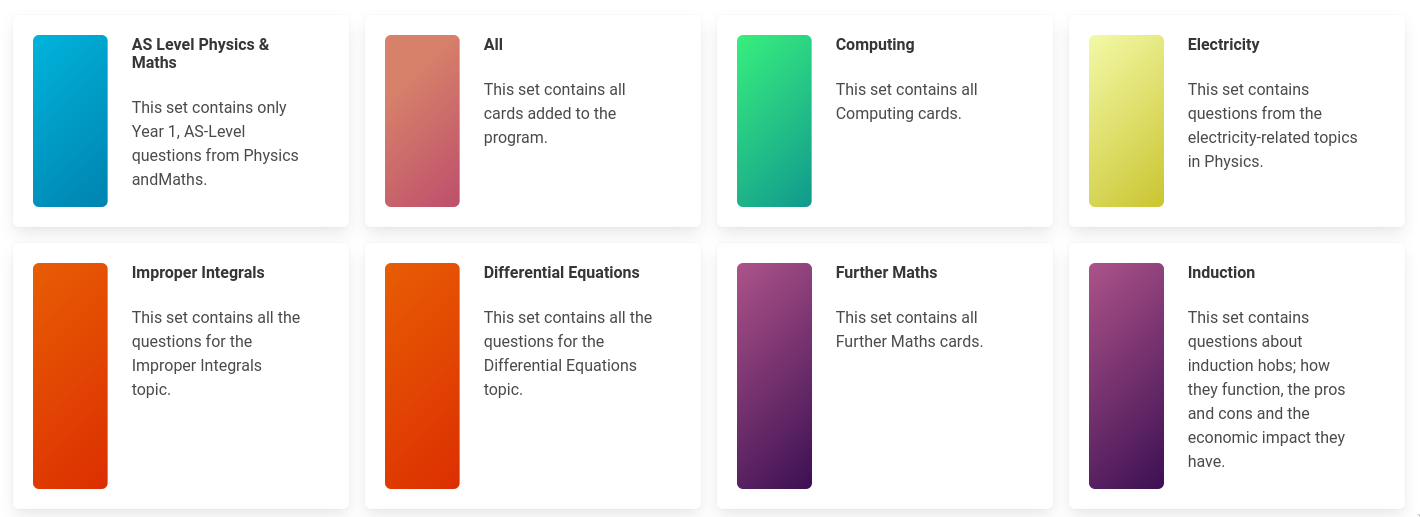The width and height of the screenshot is (1420, 517).
Task: Pick the purple Induction set swatch
Action: point(1126,376)
